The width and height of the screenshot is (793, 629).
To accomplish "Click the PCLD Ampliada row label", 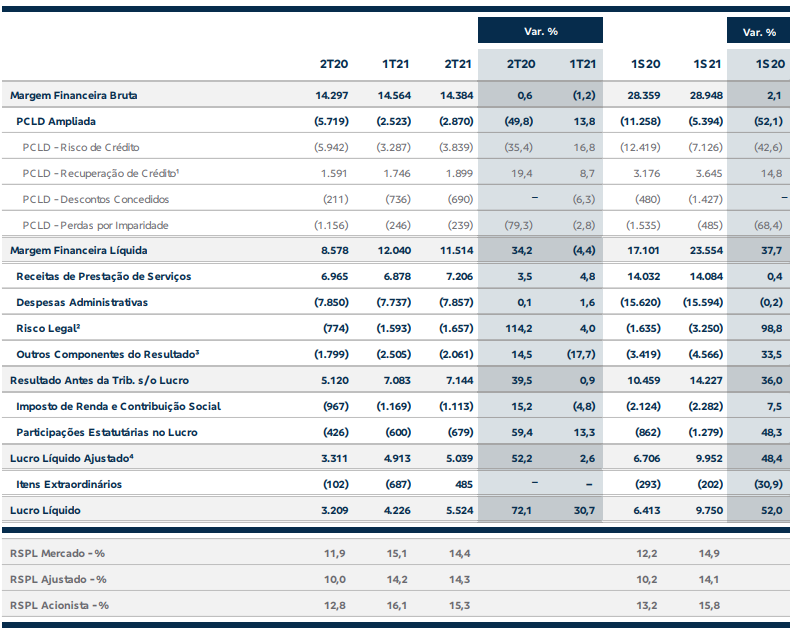I will coord(56,121).
